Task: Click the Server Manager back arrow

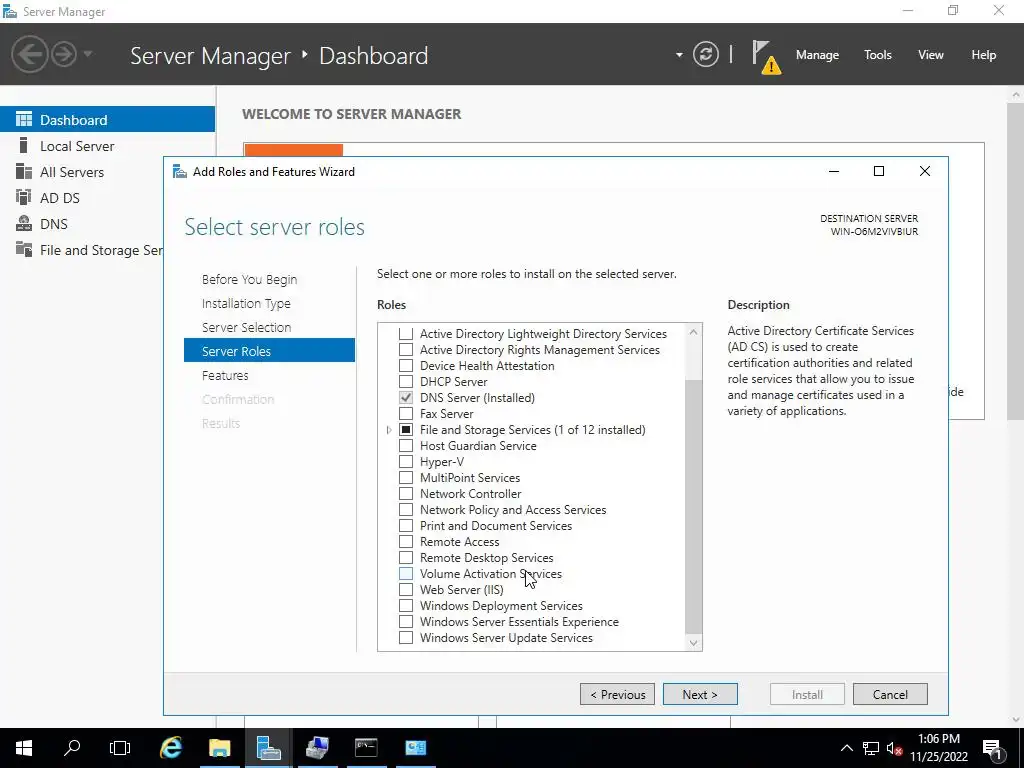Action: [29, 54]
